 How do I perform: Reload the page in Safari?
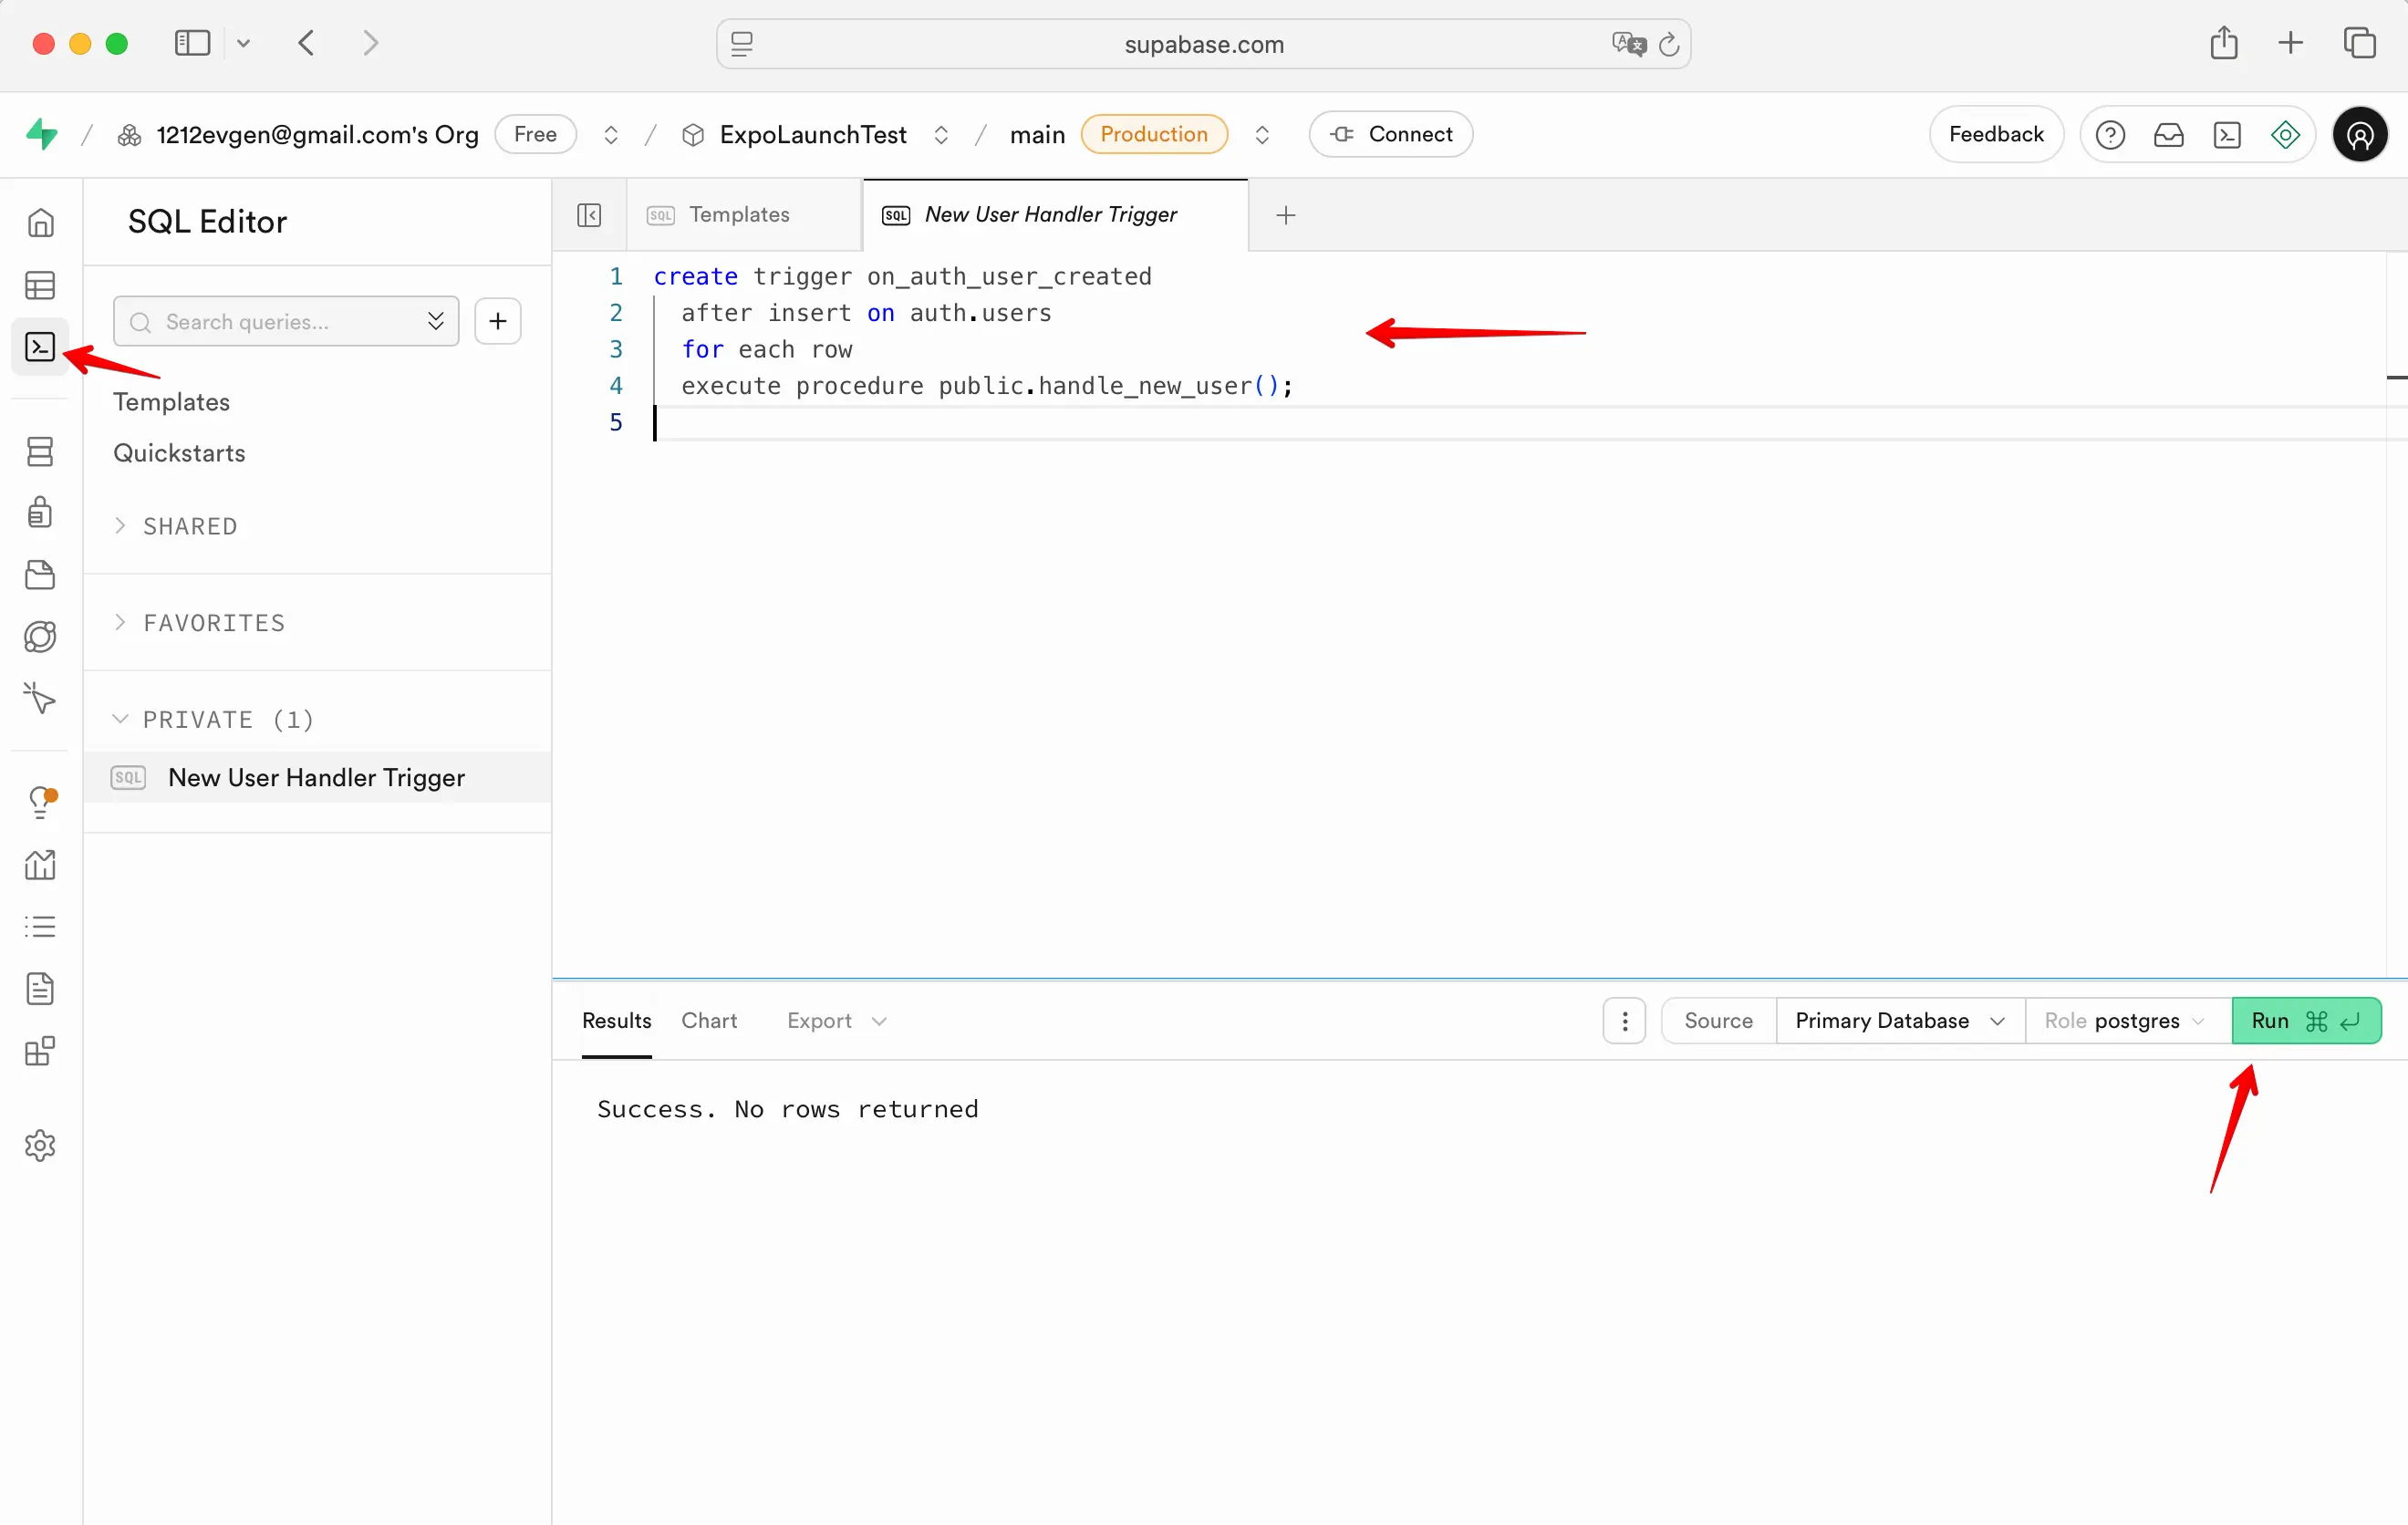coord(1669,44)
